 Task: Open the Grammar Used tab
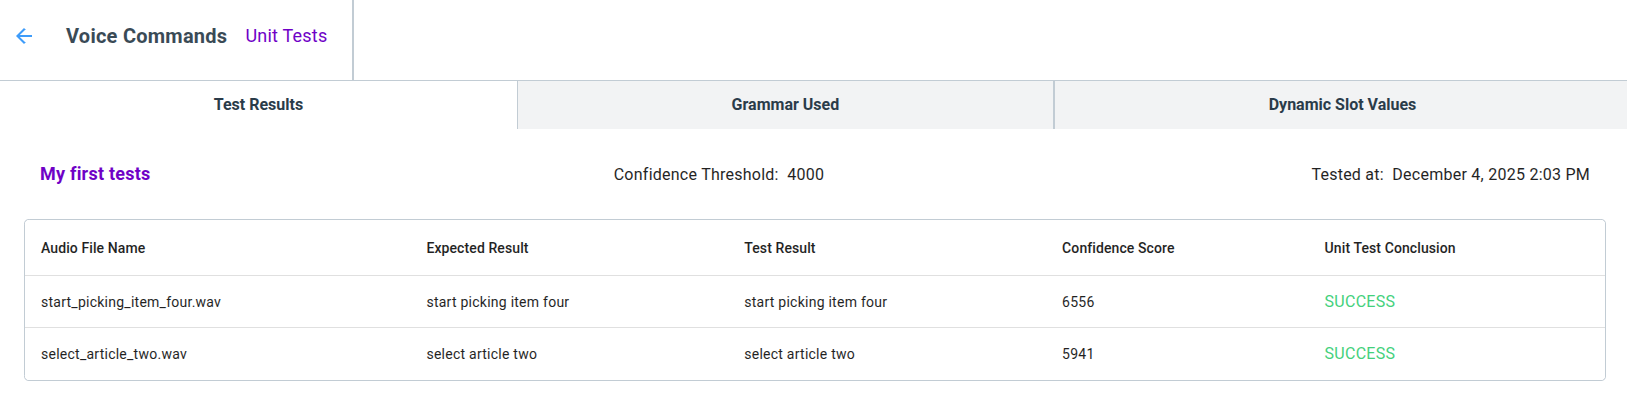(x=785, y=105)
